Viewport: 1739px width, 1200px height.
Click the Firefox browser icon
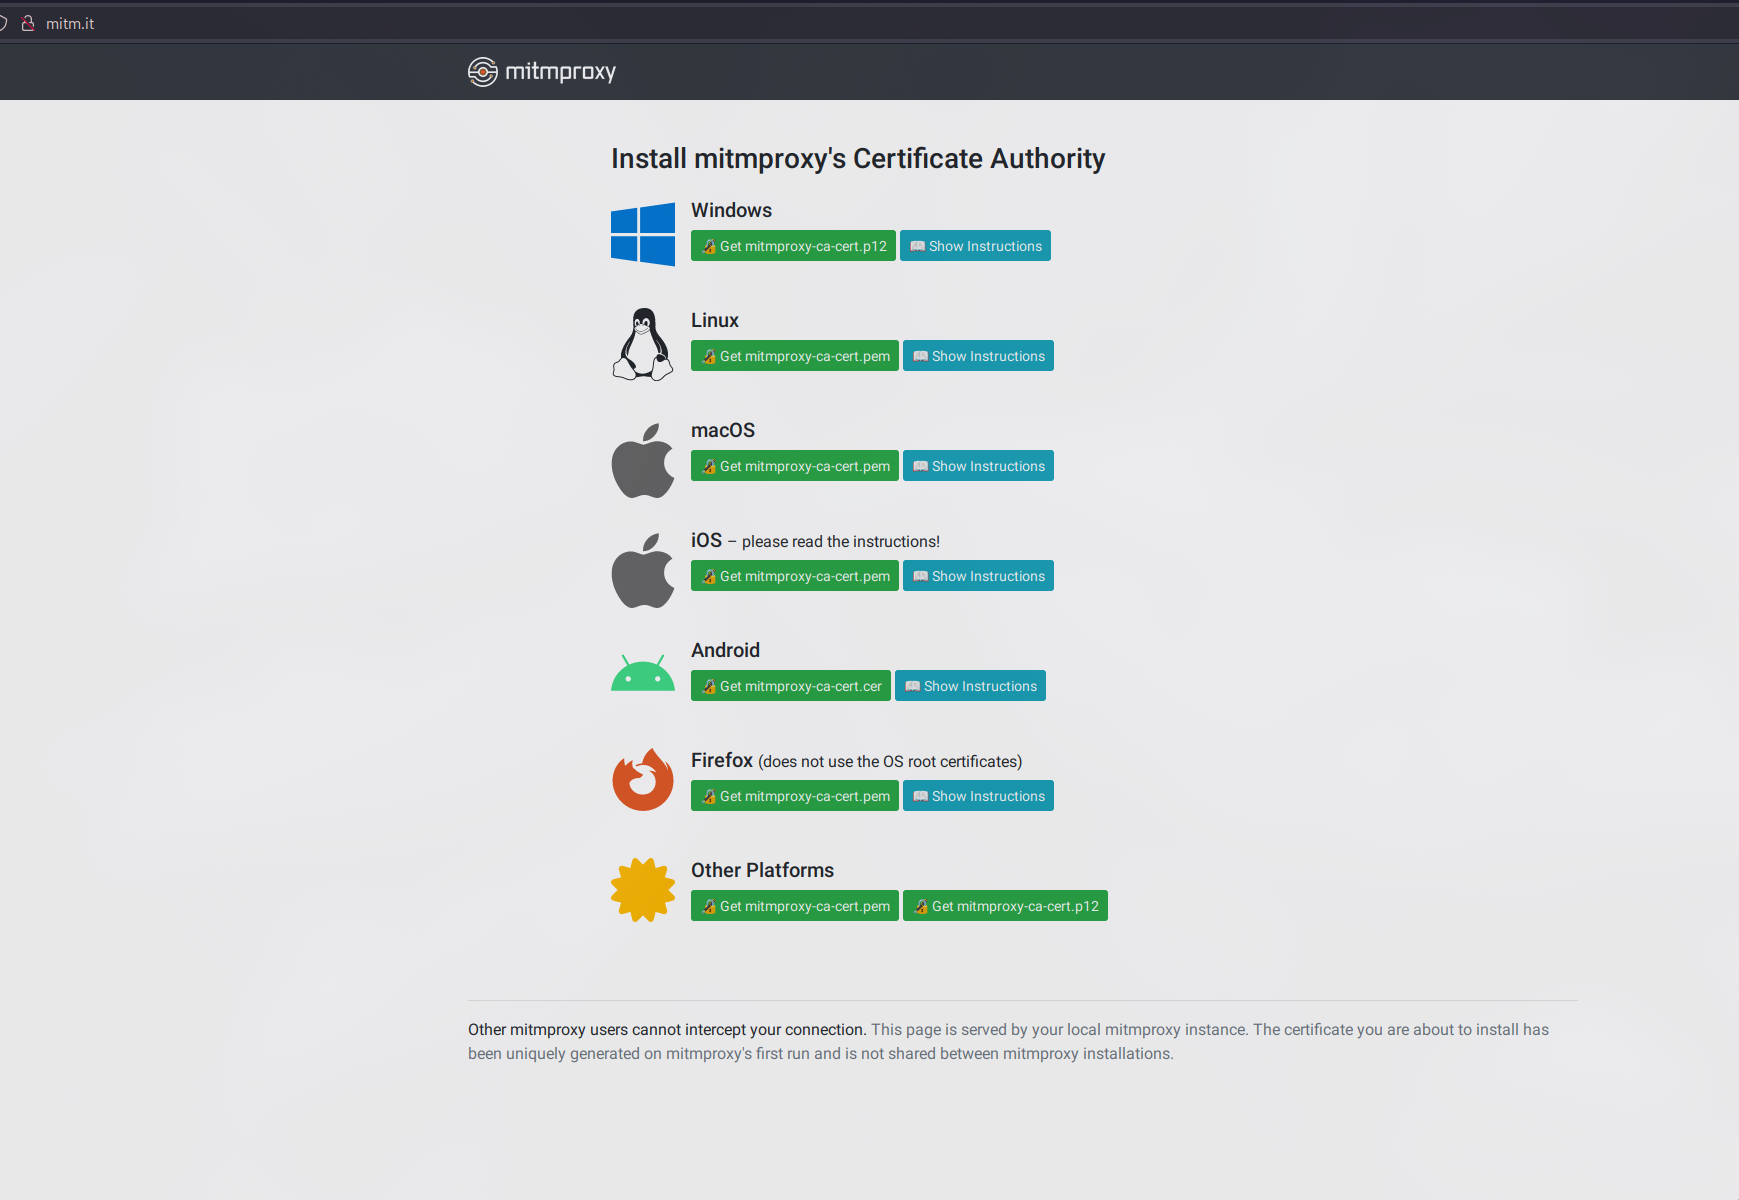[642, 780]
